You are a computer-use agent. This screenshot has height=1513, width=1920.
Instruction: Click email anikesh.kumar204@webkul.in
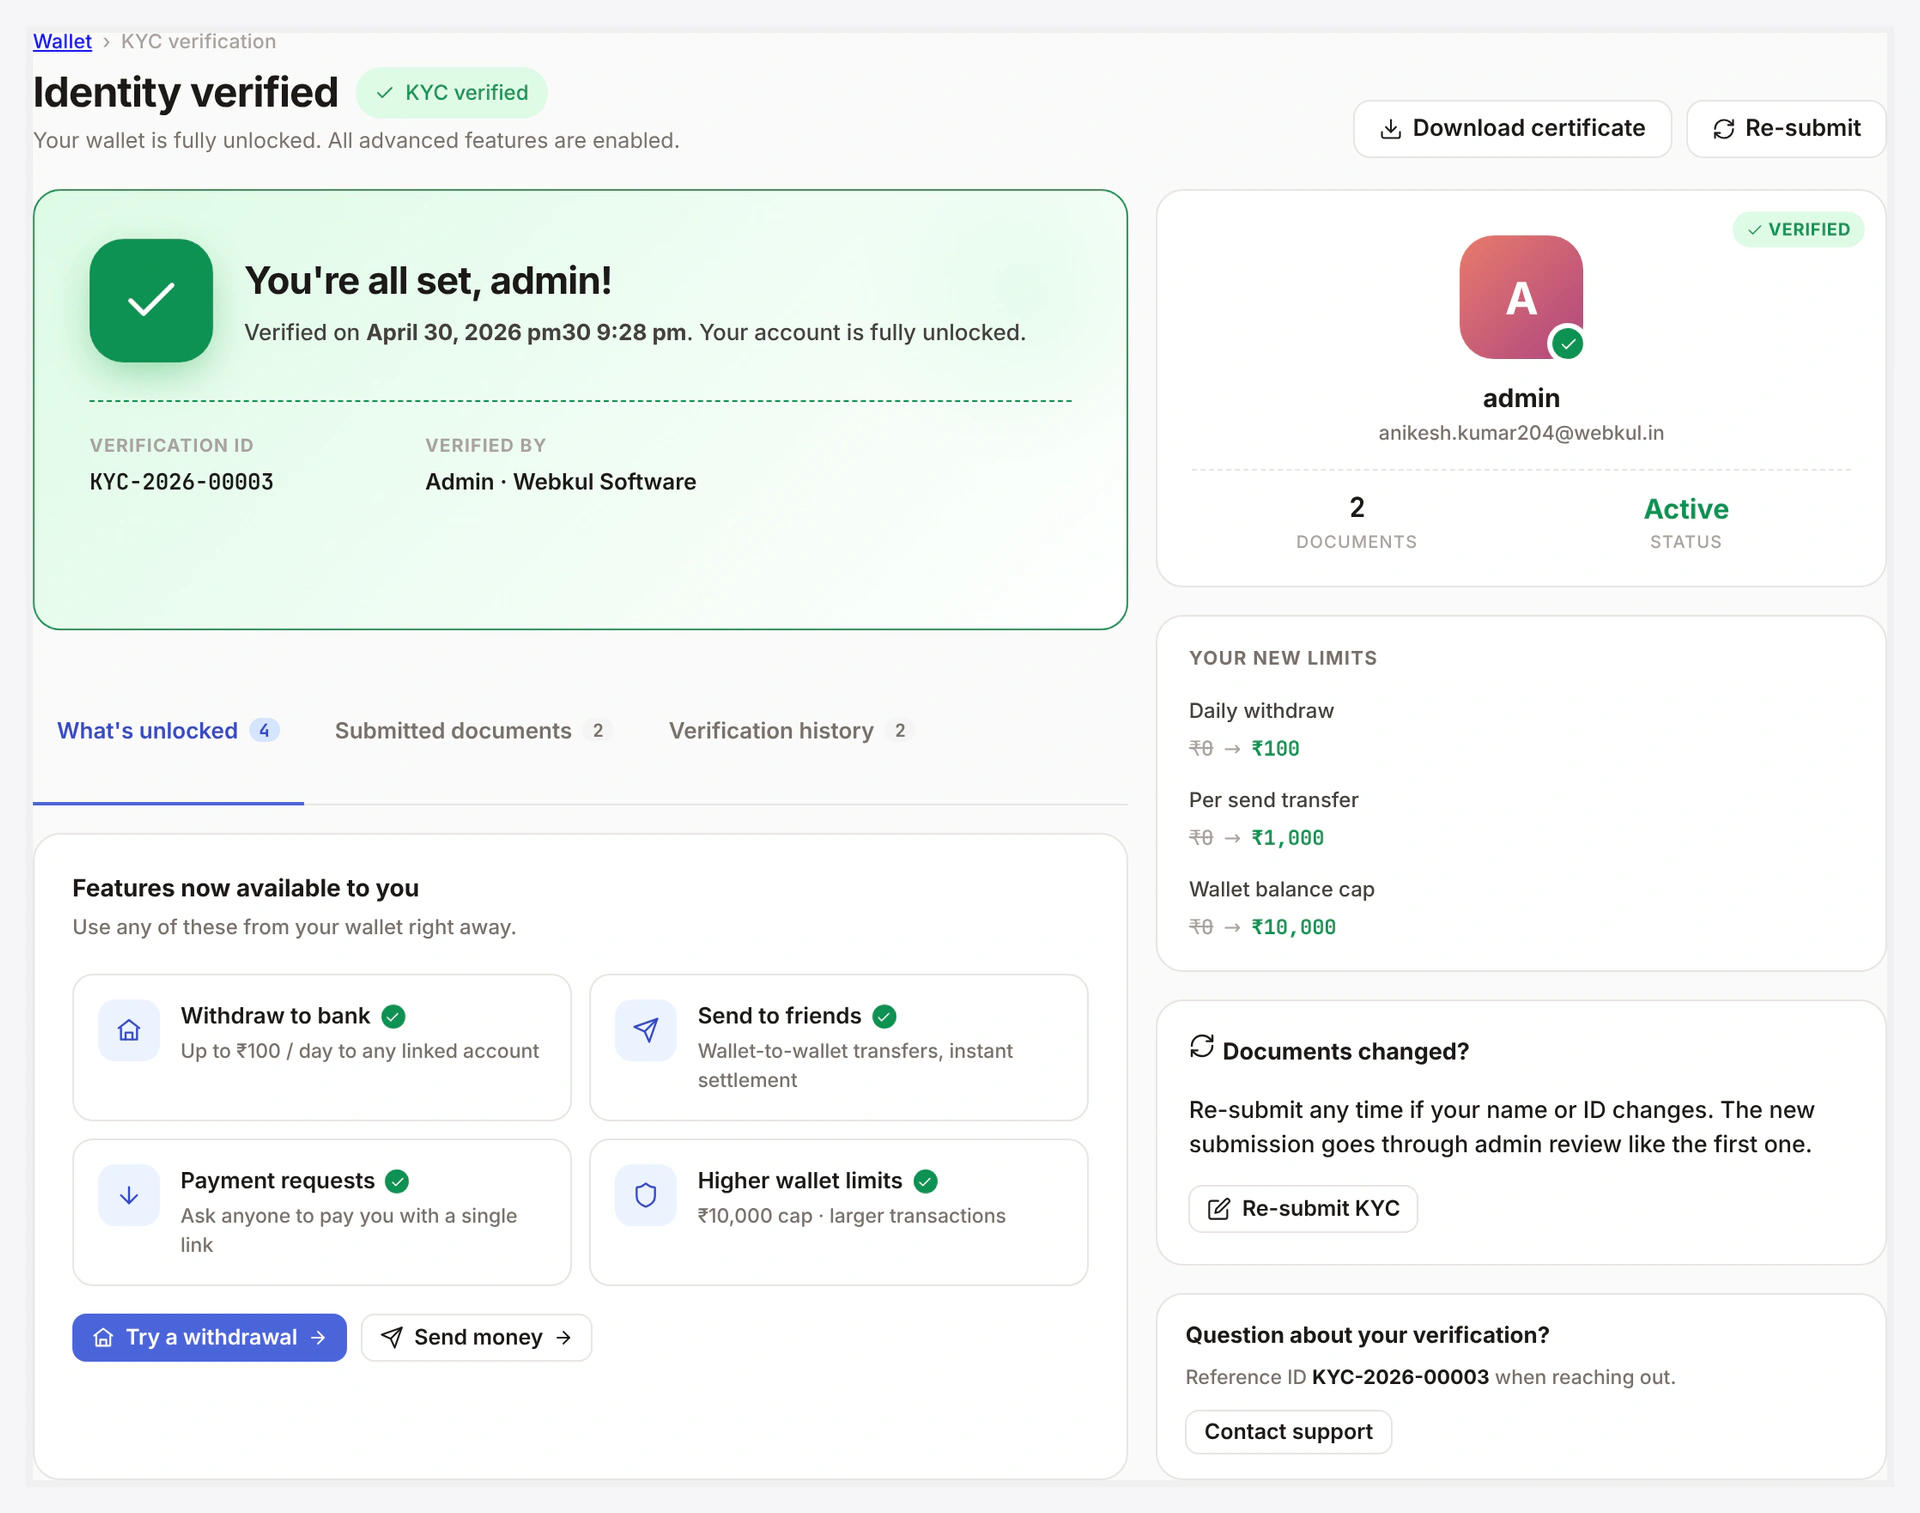point(1521,433)
